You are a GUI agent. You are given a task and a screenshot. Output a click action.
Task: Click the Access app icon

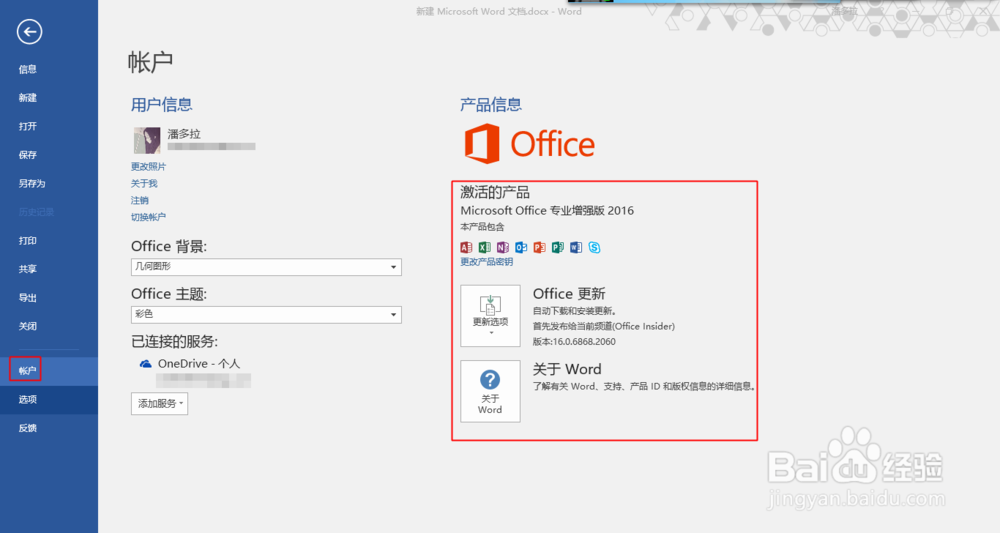click(466, 247)
